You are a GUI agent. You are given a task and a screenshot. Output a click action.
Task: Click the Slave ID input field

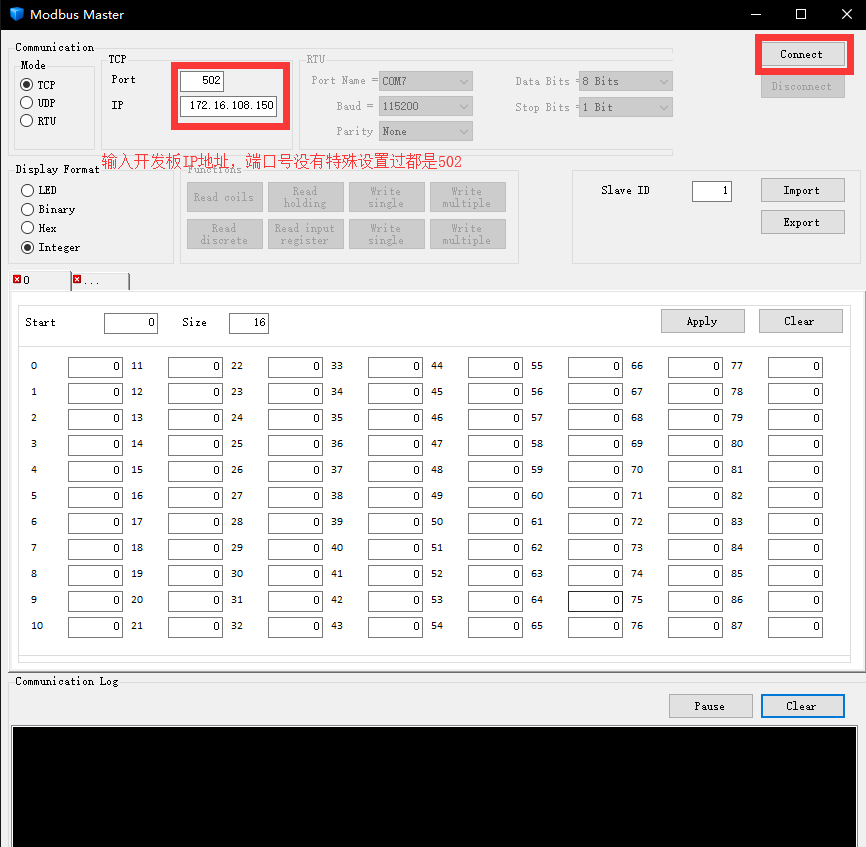pos(711,190)
